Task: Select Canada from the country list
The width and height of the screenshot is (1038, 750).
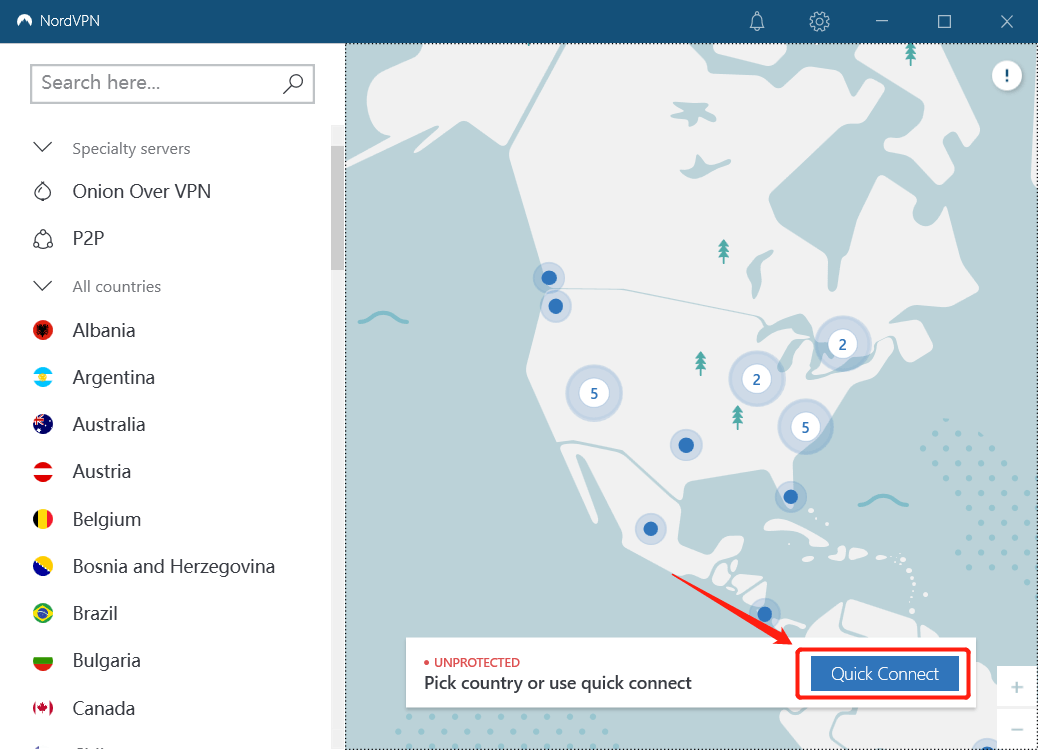Action: (103, 709)
